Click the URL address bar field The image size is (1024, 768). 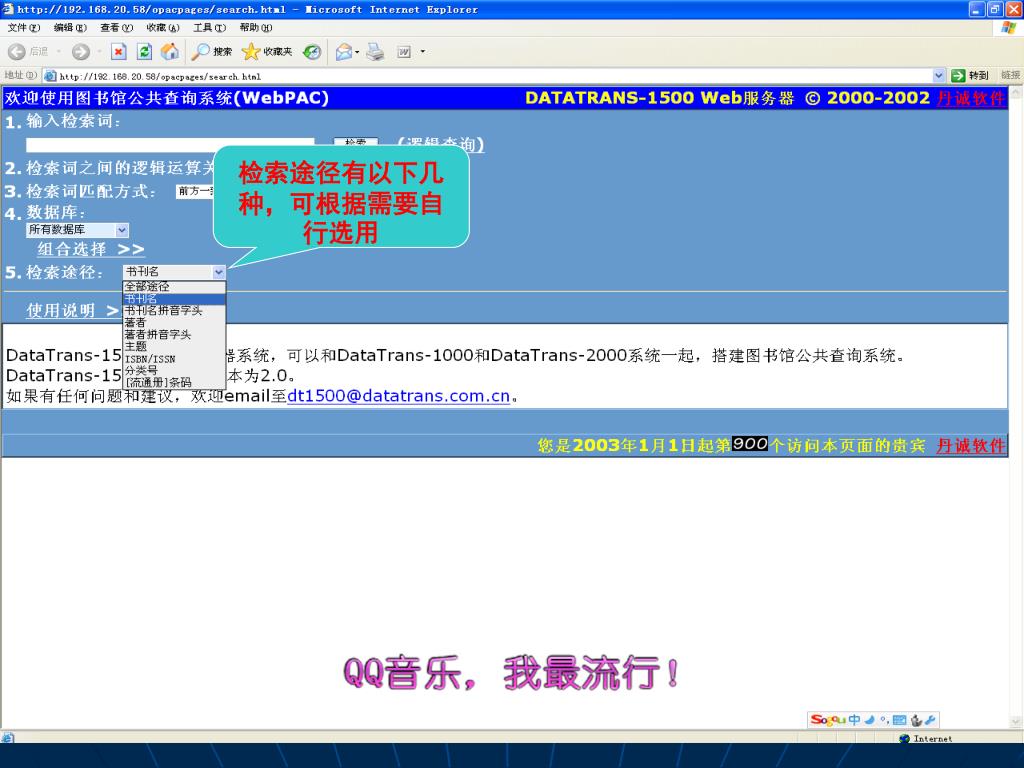[x=488, y=76]
